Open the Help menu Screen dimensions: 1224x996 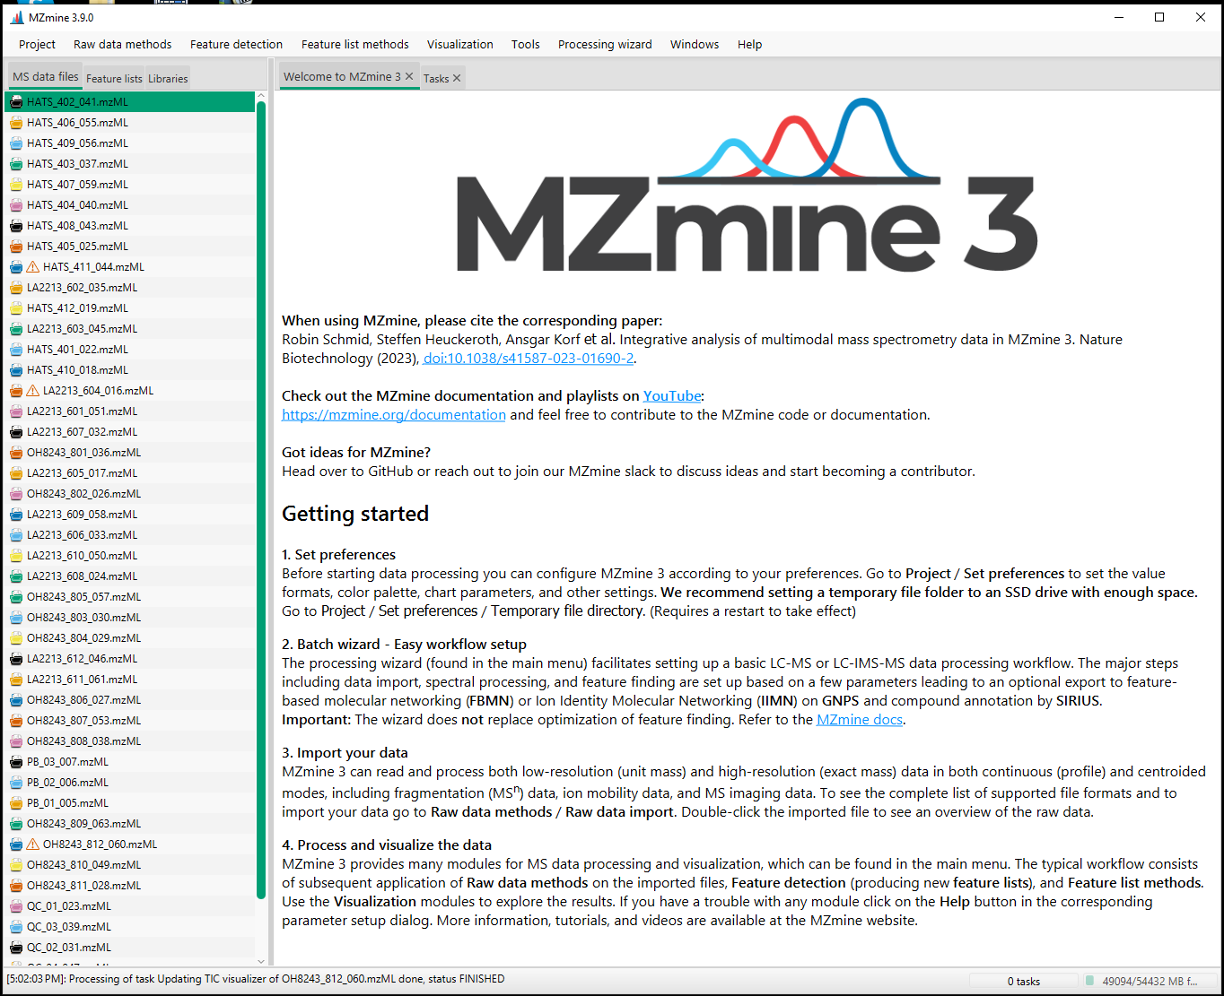(x=749, y=44)
